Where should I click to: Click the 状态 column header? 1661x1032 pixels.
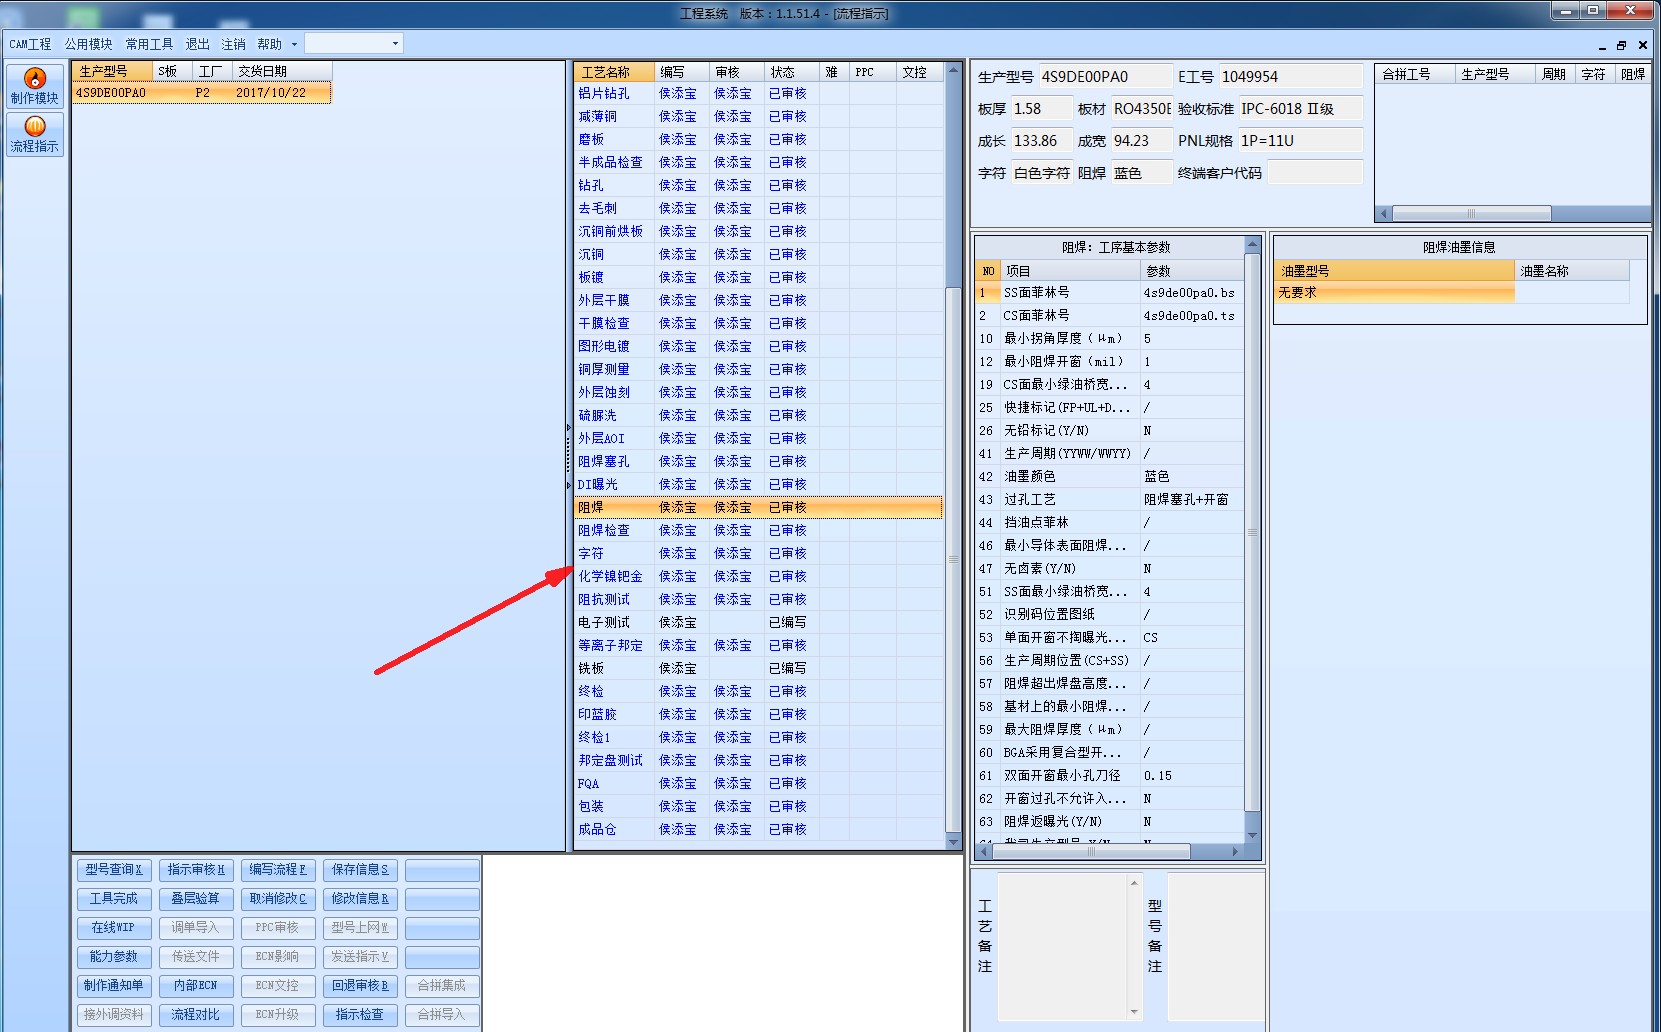coord(792,72)
